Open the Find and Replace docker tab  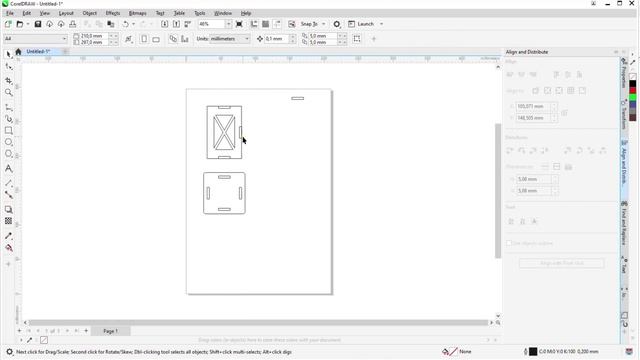(624, 223)
